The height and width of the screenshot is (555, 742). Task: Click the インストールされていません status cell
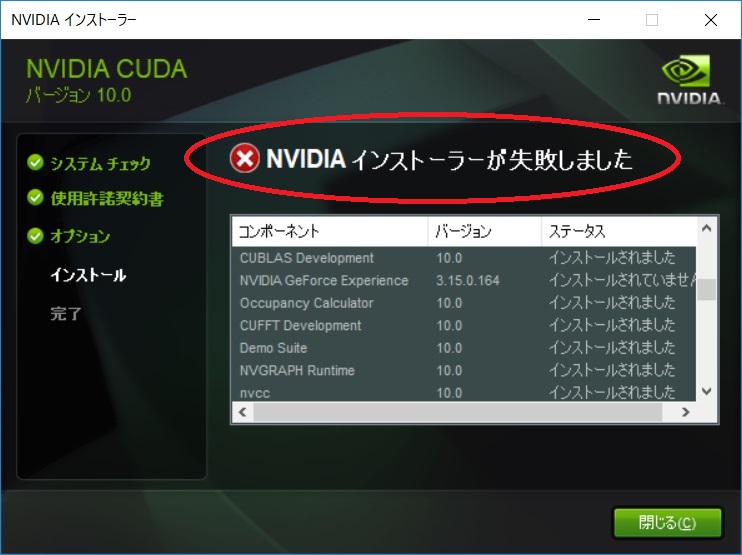point(622,281)
